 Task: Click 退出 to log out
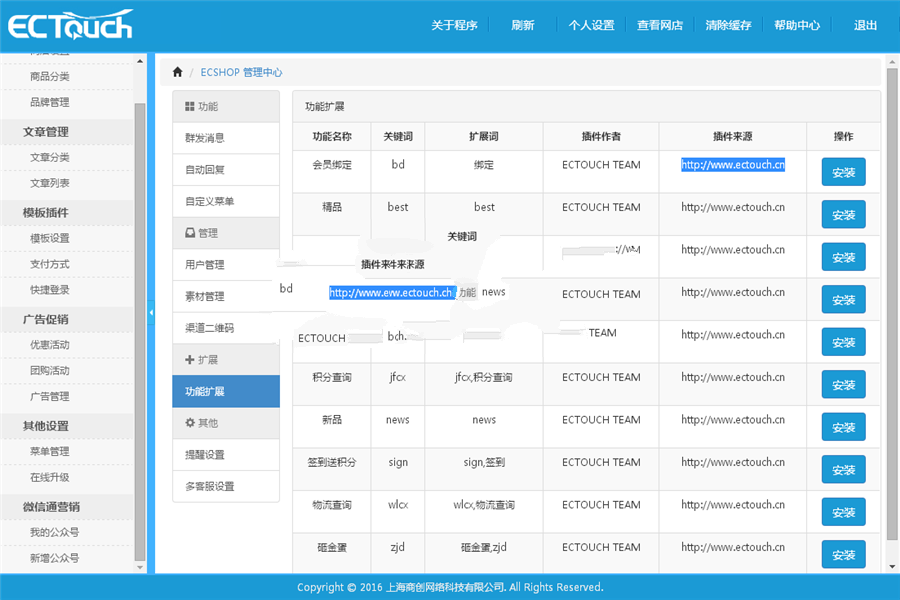865,25
